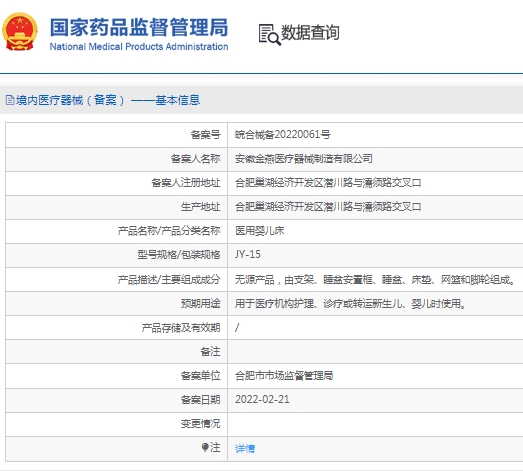This screenshot has width=523, height=471.
Task: Select company name 安徽金燕医疗器械制造有限公司
Action: (304, 159)
